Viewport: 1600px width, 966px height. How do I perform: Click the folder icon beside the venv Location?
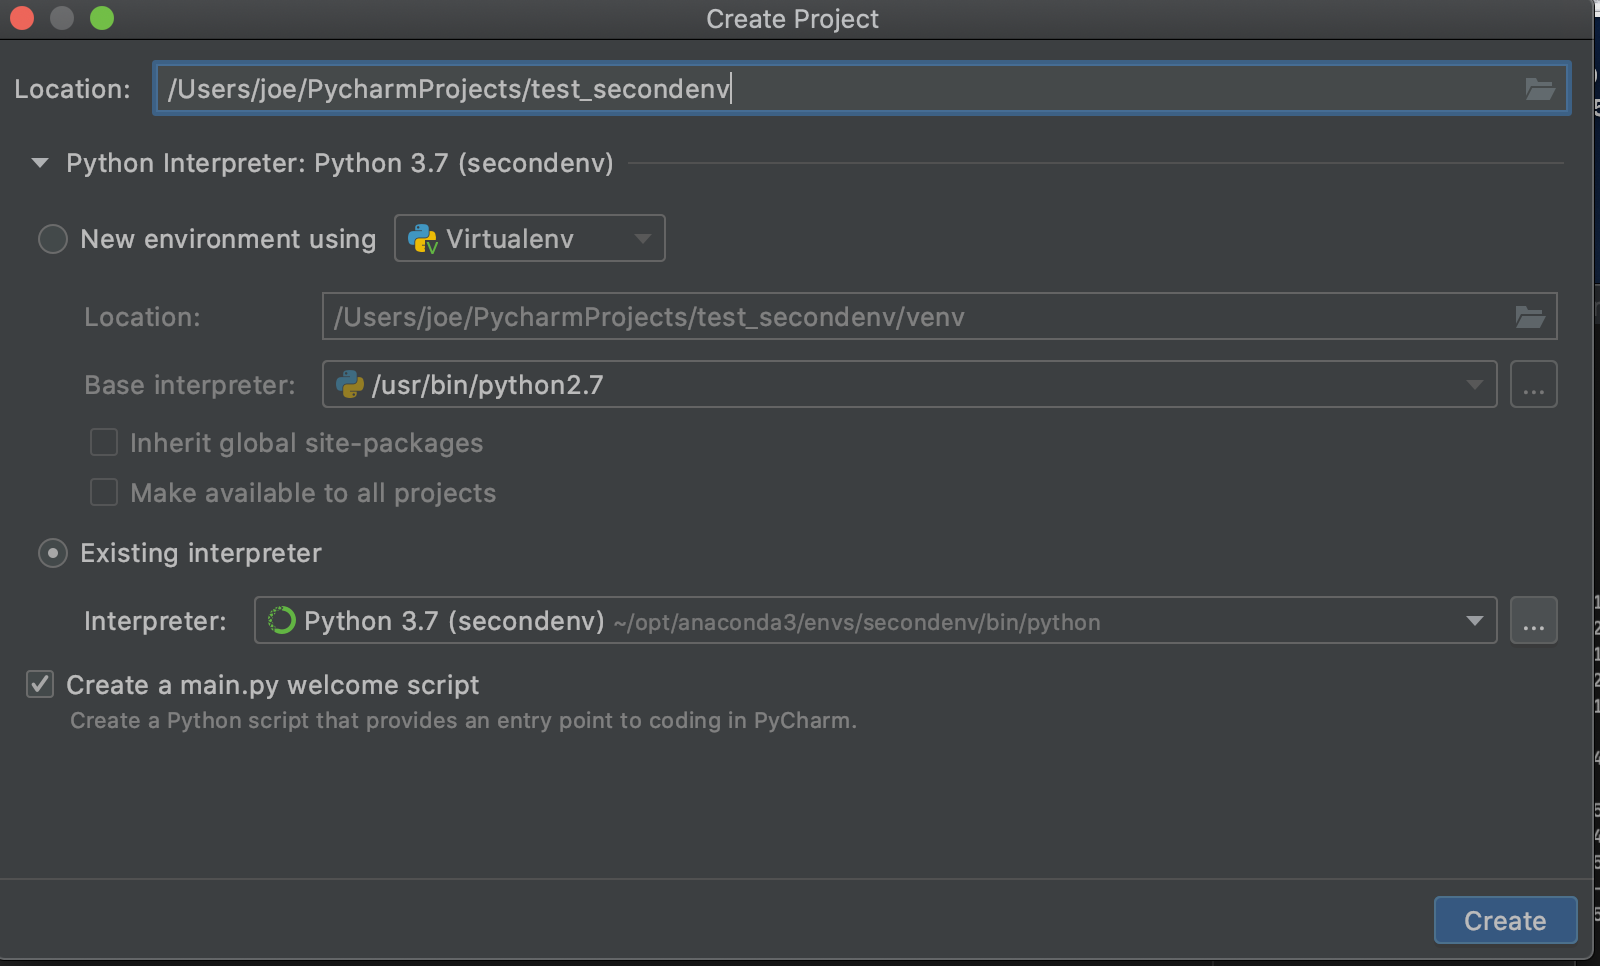[1529, 316]
